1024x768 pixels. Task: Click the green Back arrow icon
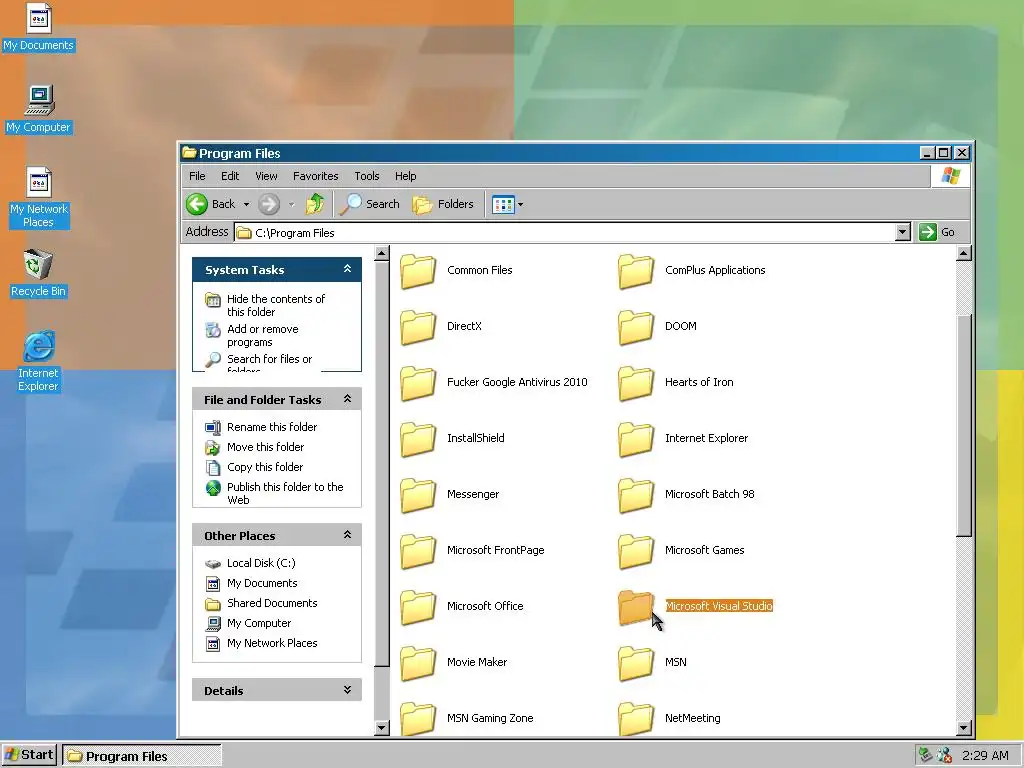tap(197, 204)
